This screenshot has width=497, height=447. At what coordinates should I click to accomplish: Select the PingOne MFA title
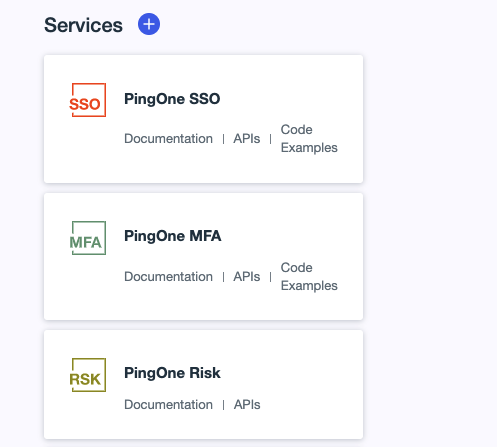tap(173, 236)
